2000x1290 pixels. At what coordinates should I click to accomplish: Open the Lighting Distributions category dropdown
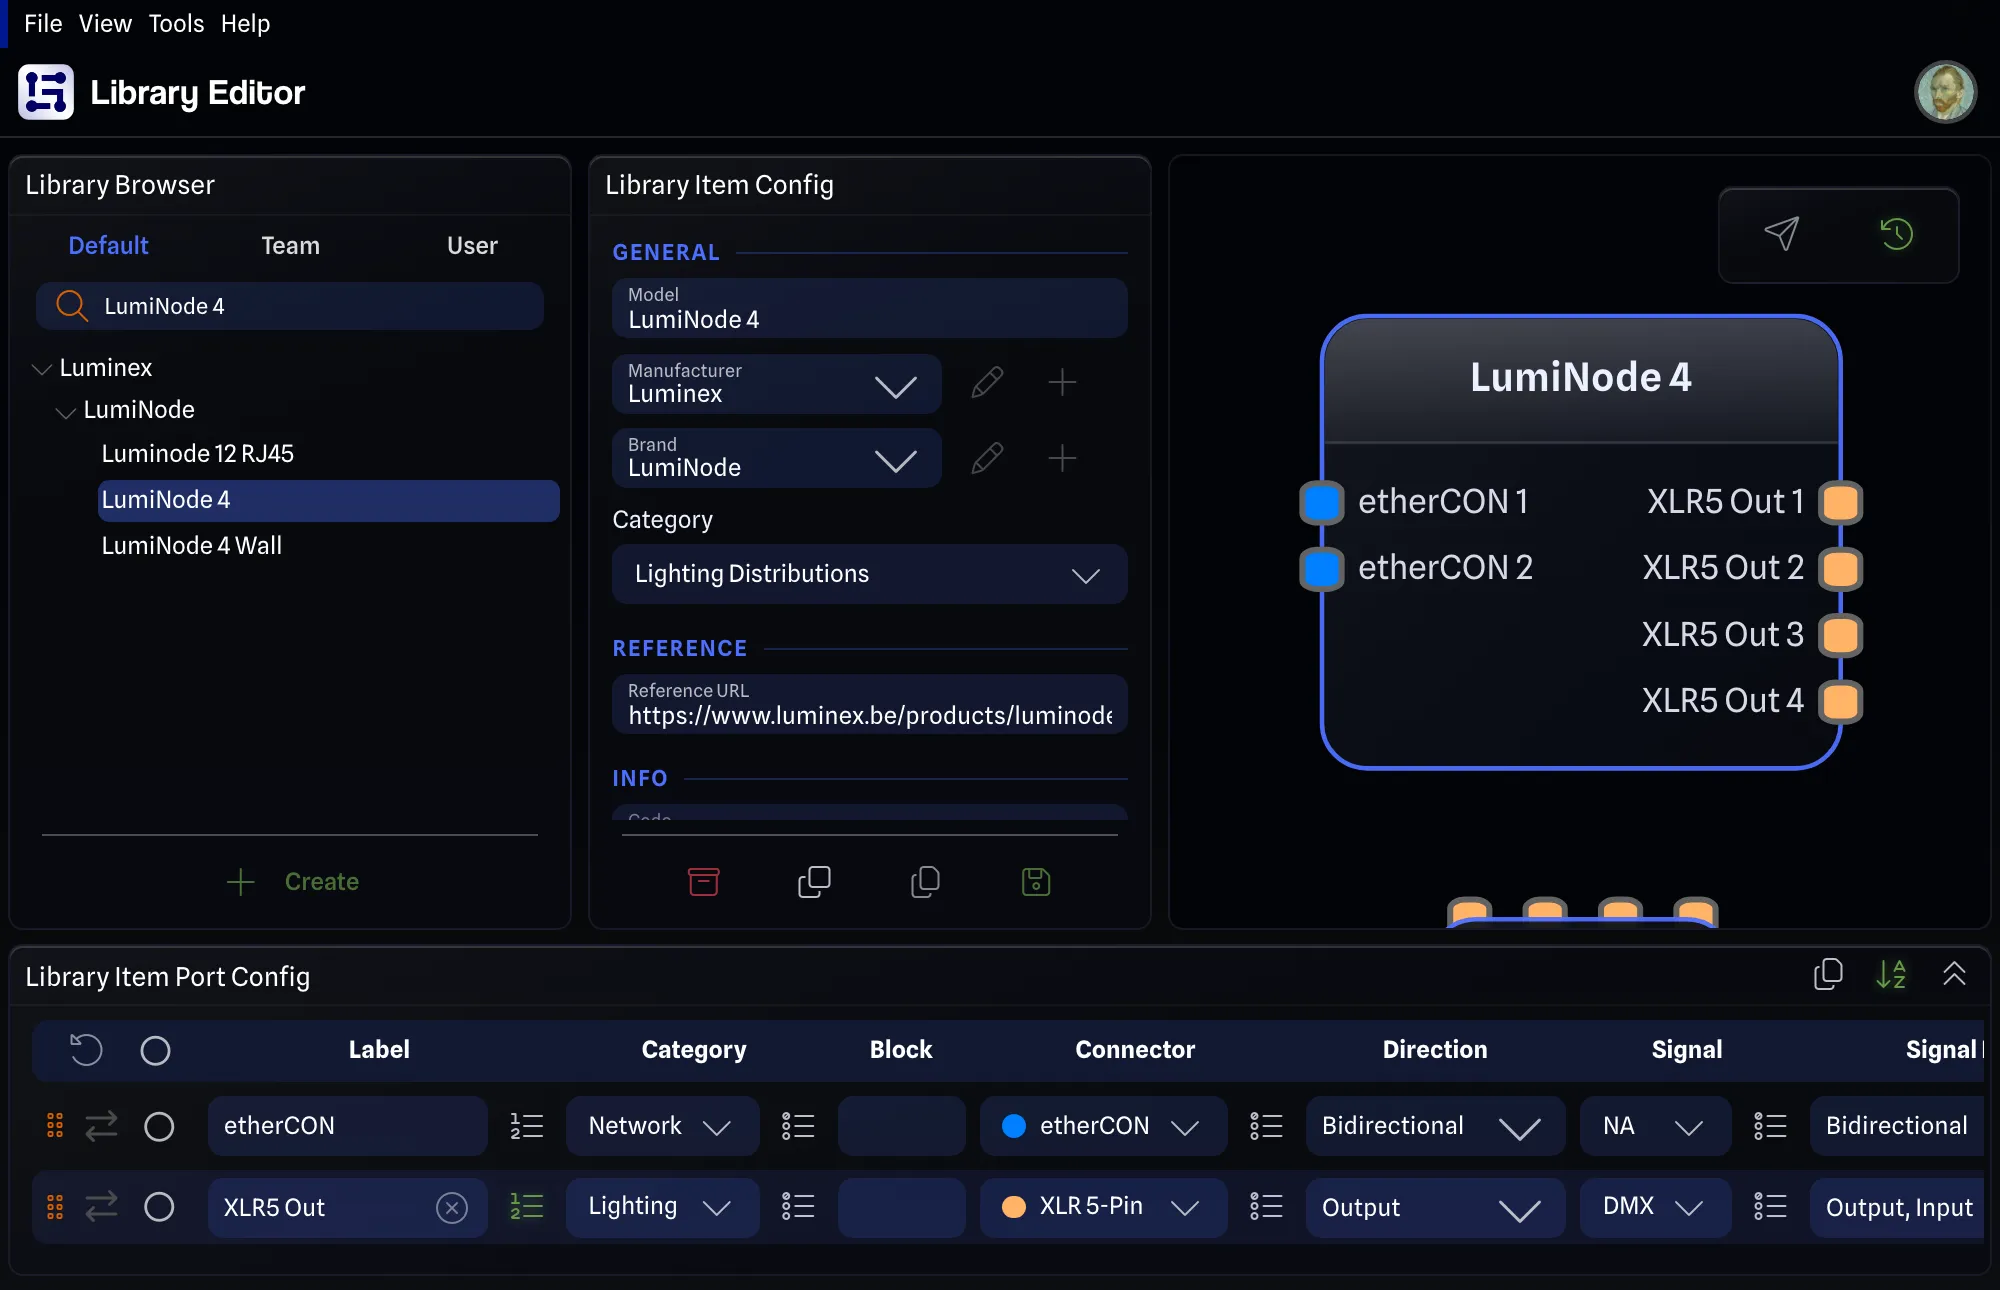click(870, 574)
